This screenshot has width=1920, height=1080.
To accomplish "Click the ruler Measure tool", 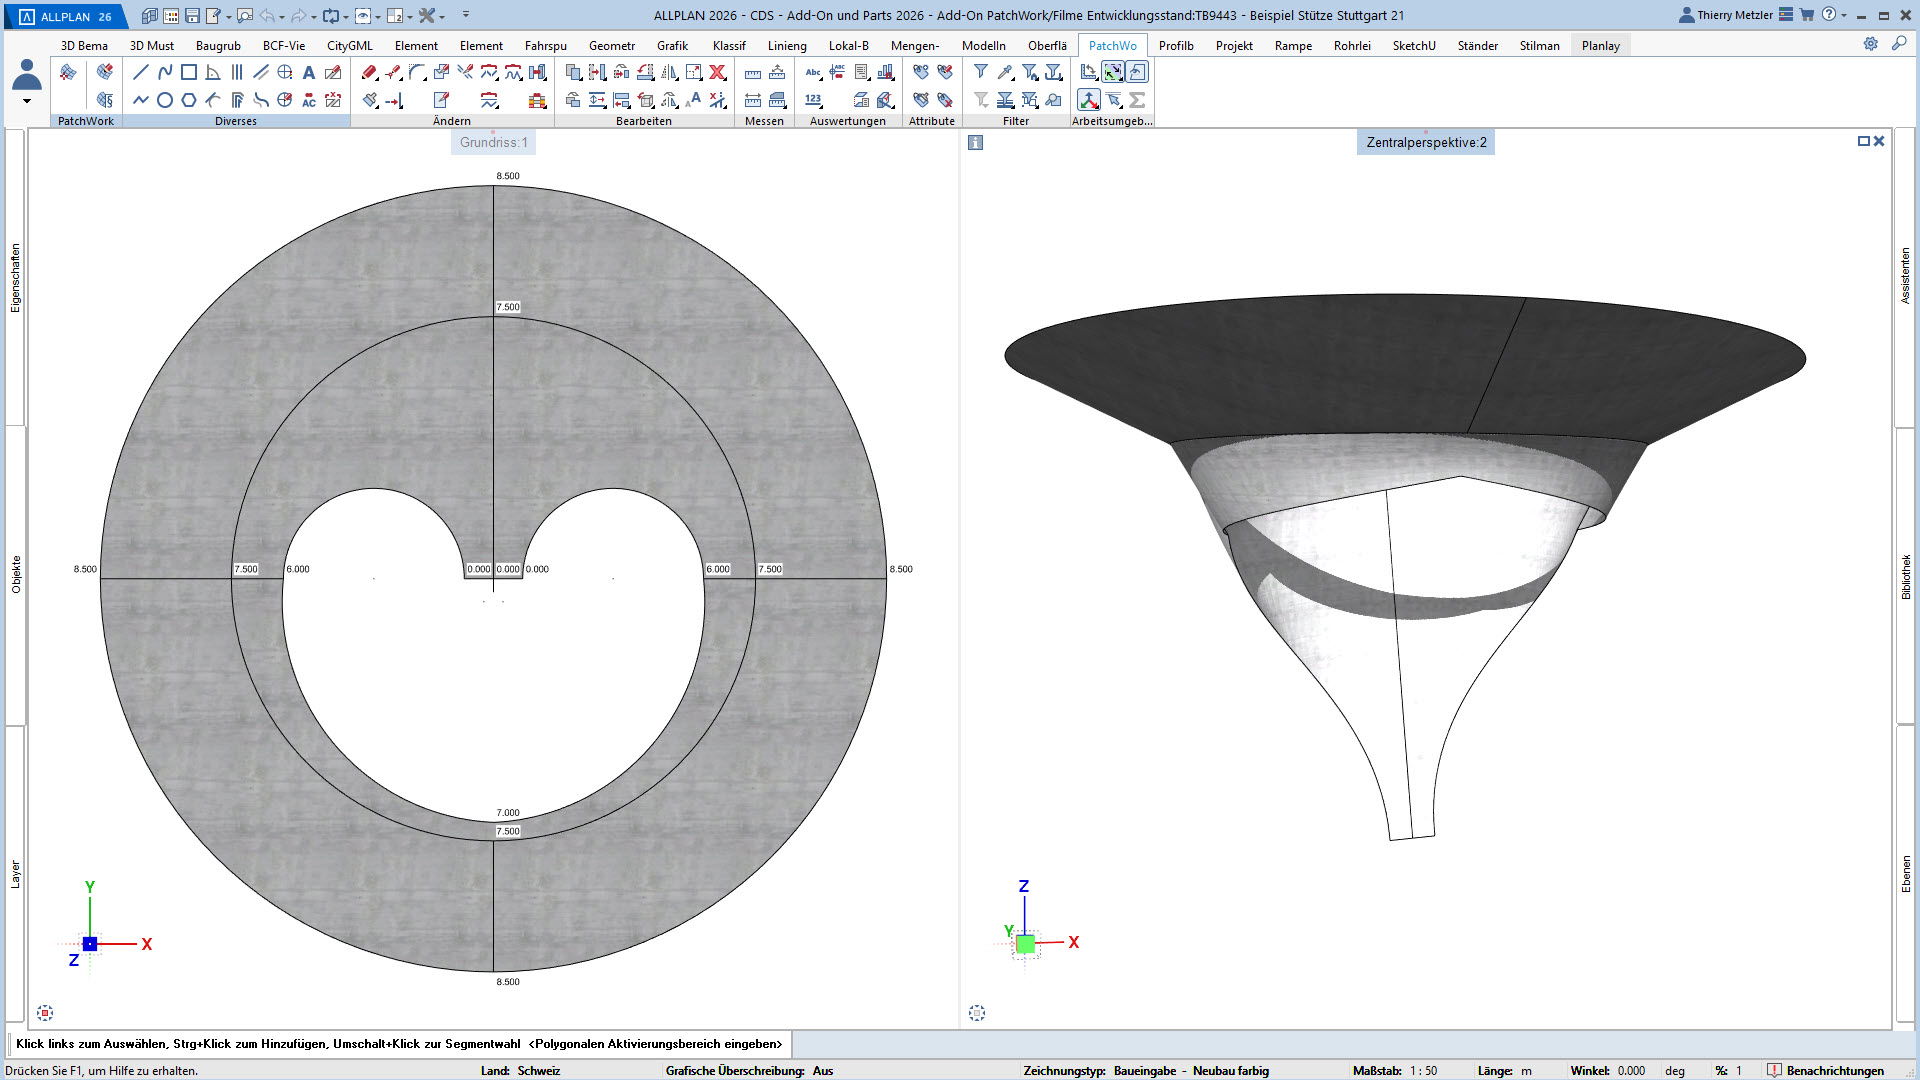I will [x=753, y=72].
